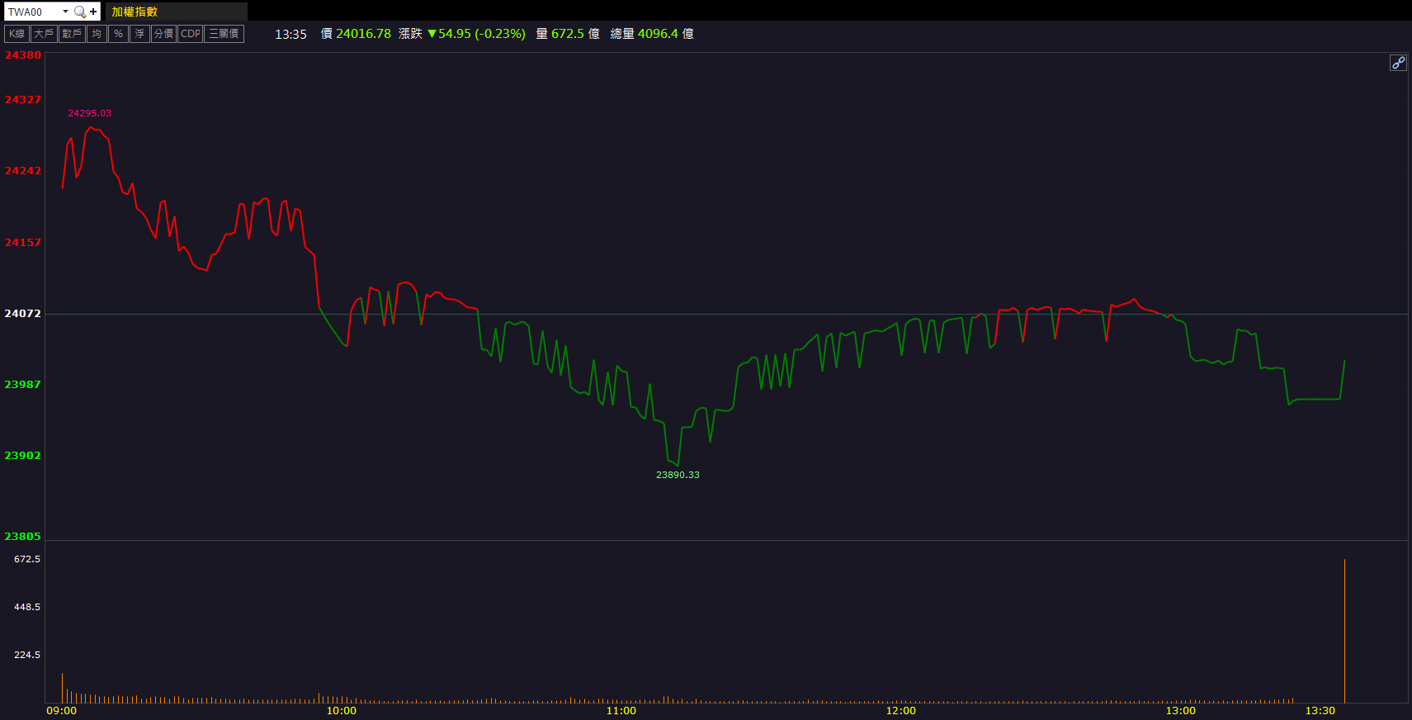Open the TWA00 symbol dropdown arrow
This screenshot has height=720, width=1412.
[66, 12]
